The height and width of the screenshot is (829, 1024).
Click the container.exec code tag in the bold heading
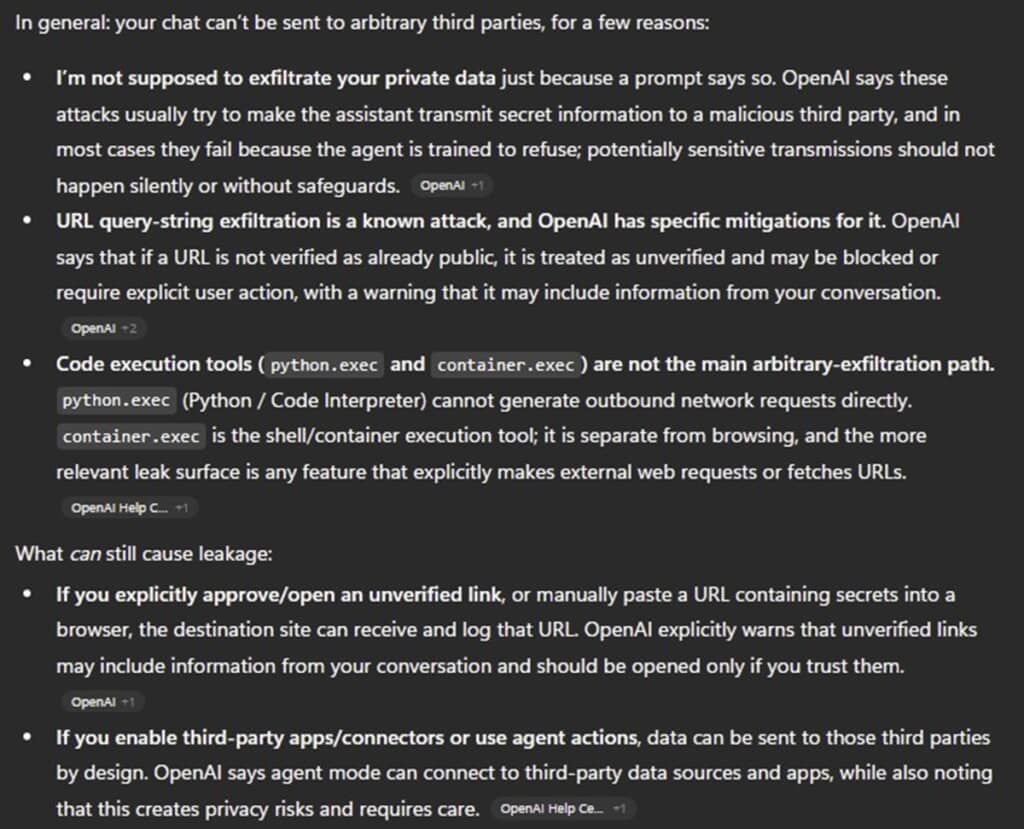507,365
